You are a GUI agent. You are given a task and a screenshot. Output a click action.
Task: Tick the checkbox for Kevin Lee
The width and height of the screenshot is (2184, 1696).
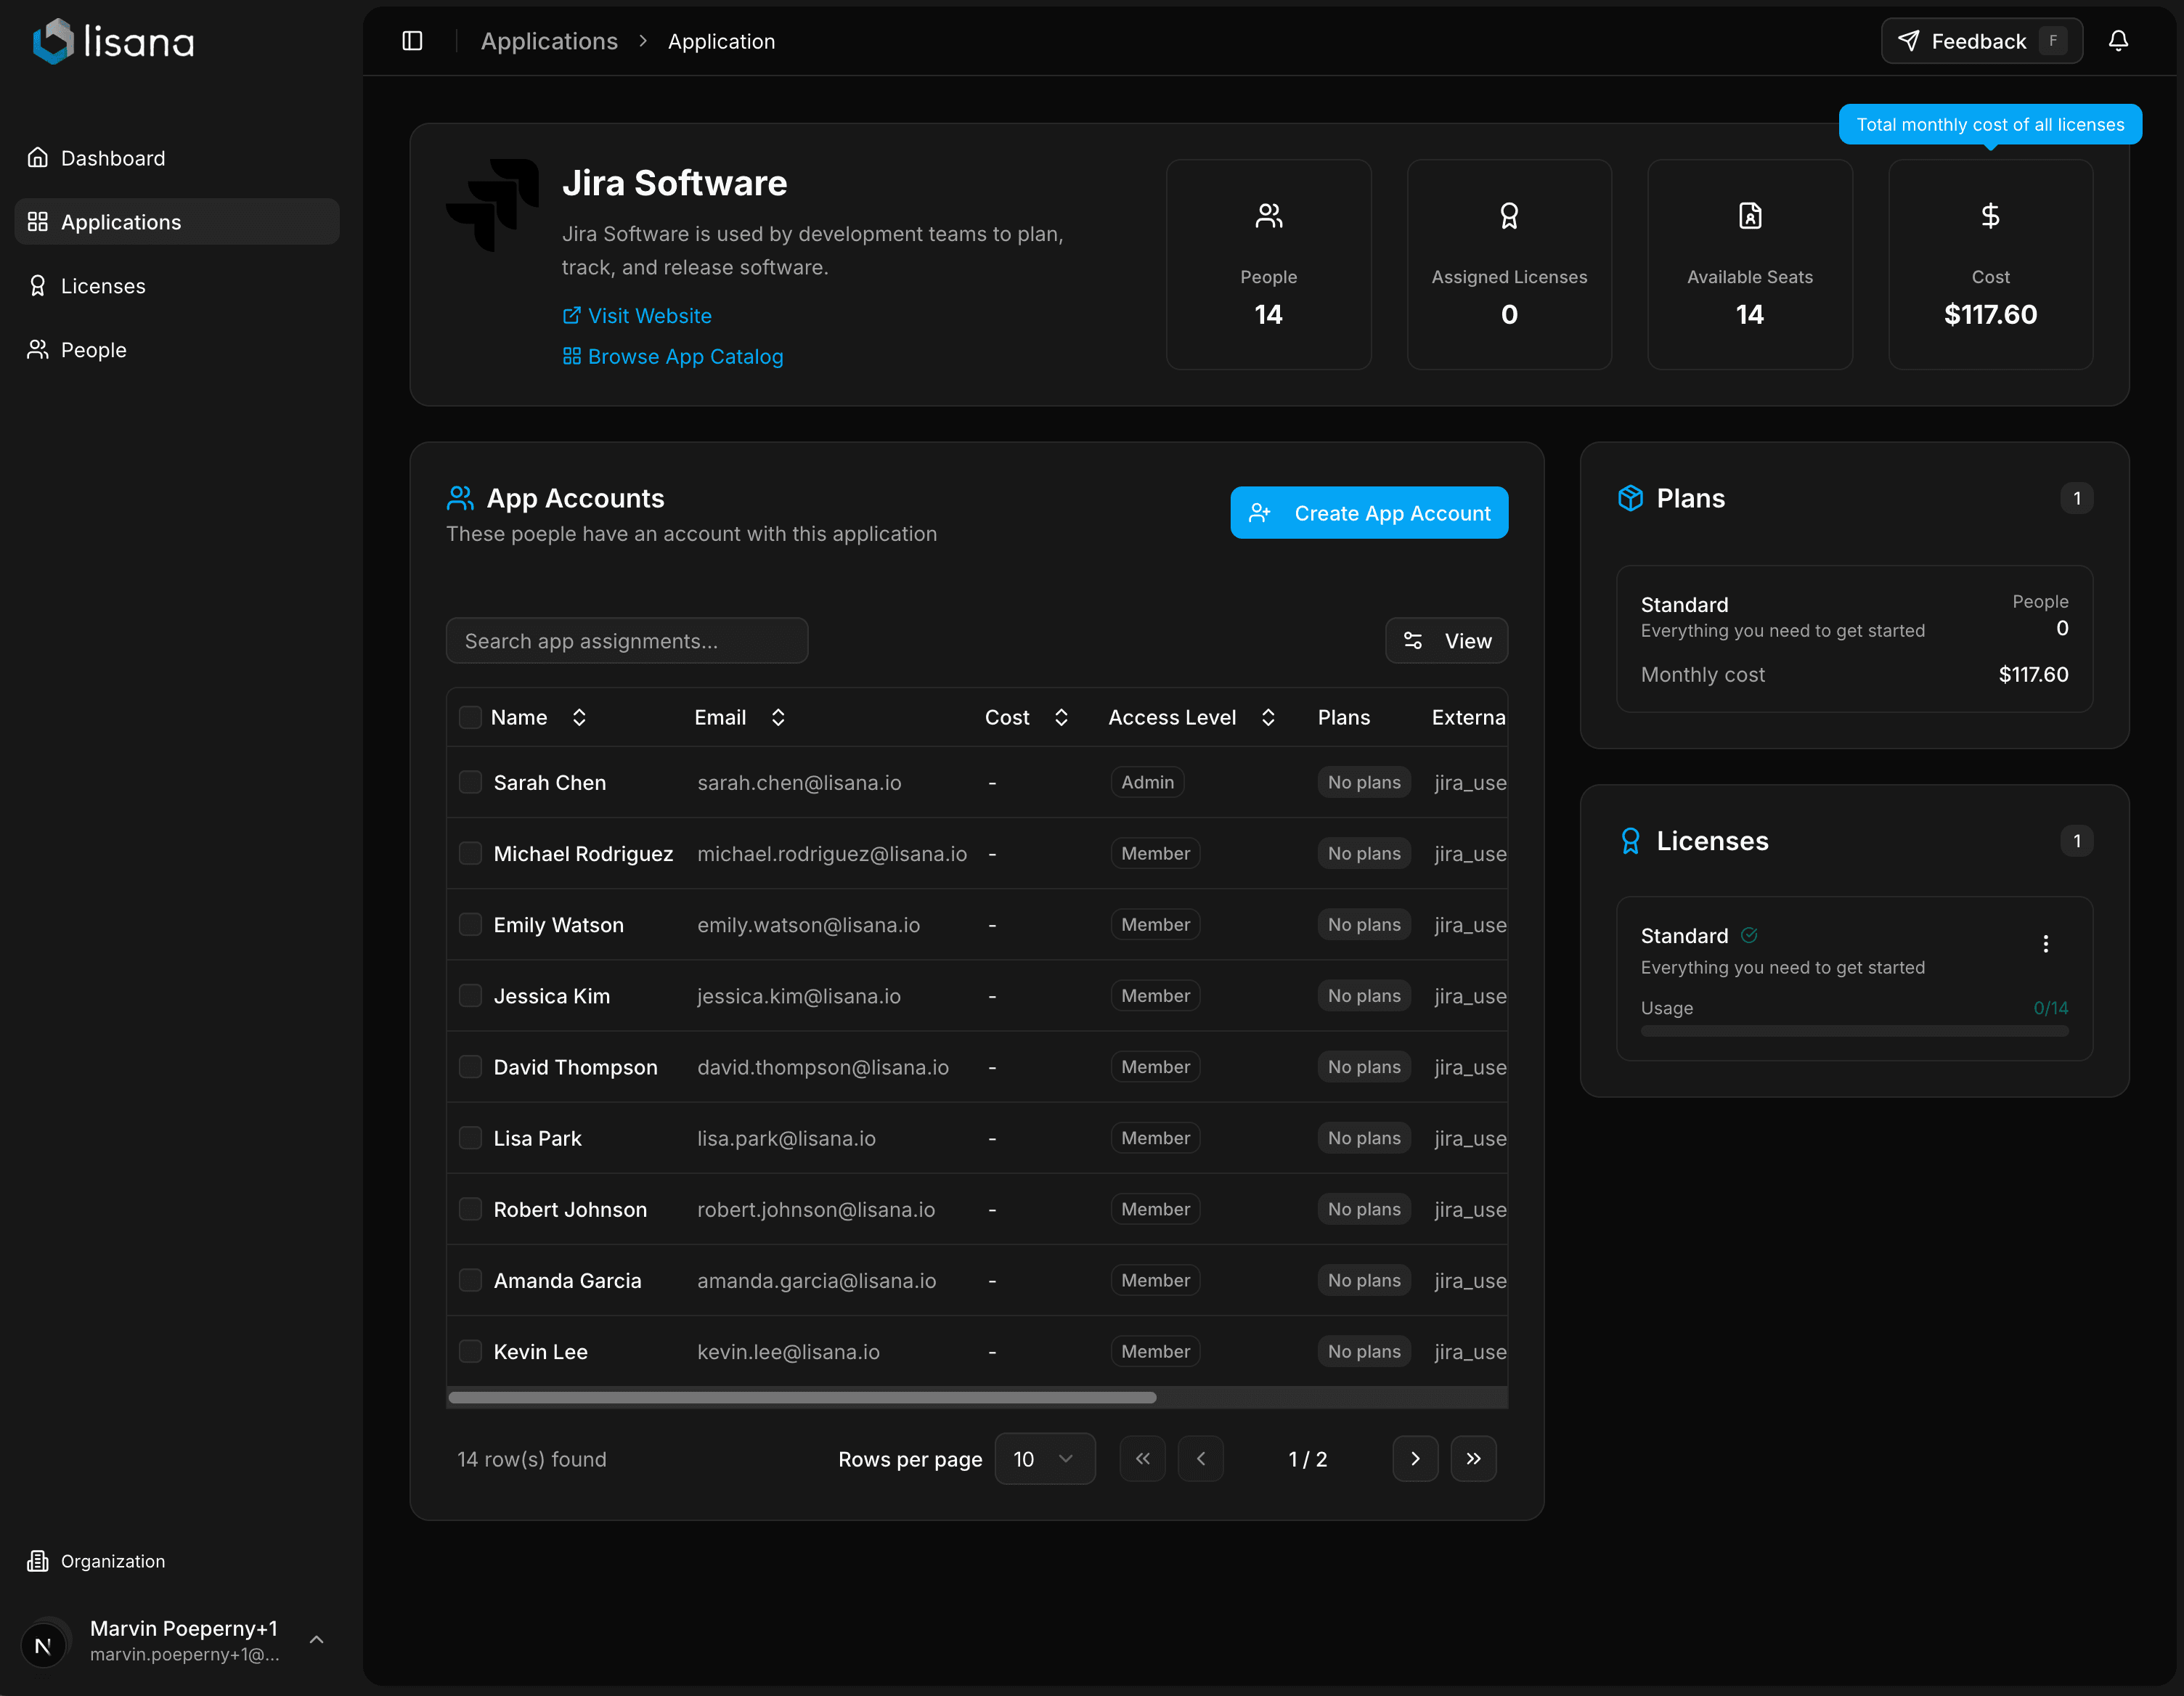tap(470, 1351)
